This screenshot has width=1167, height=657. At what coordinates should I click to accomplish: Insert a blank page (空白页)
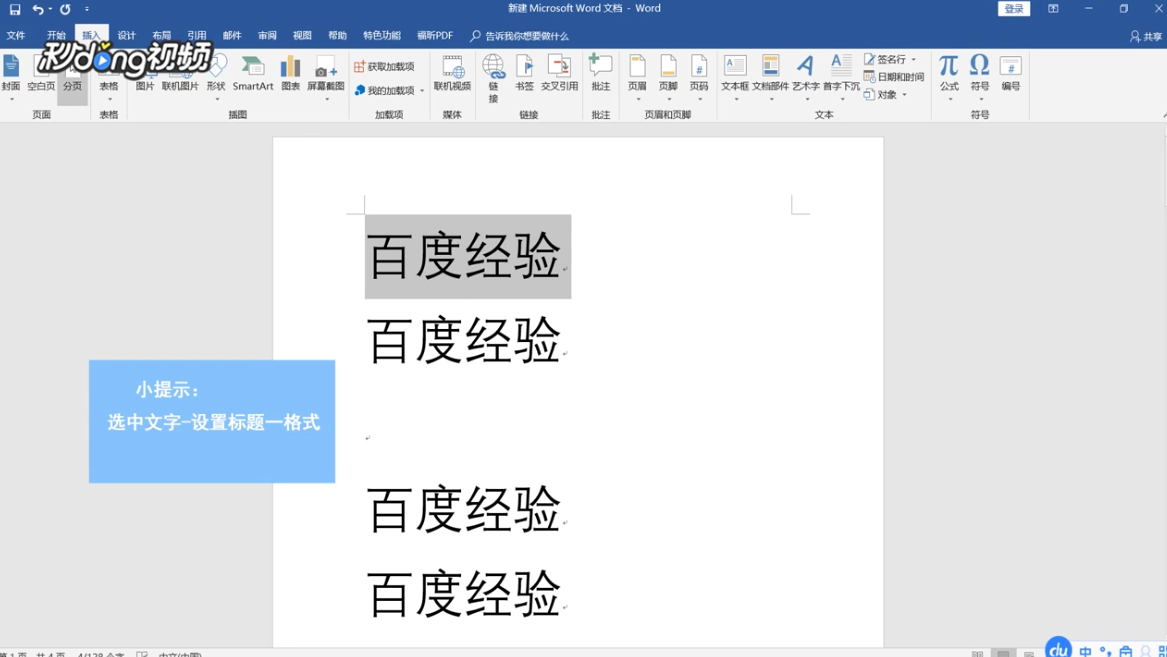point(41,73)
